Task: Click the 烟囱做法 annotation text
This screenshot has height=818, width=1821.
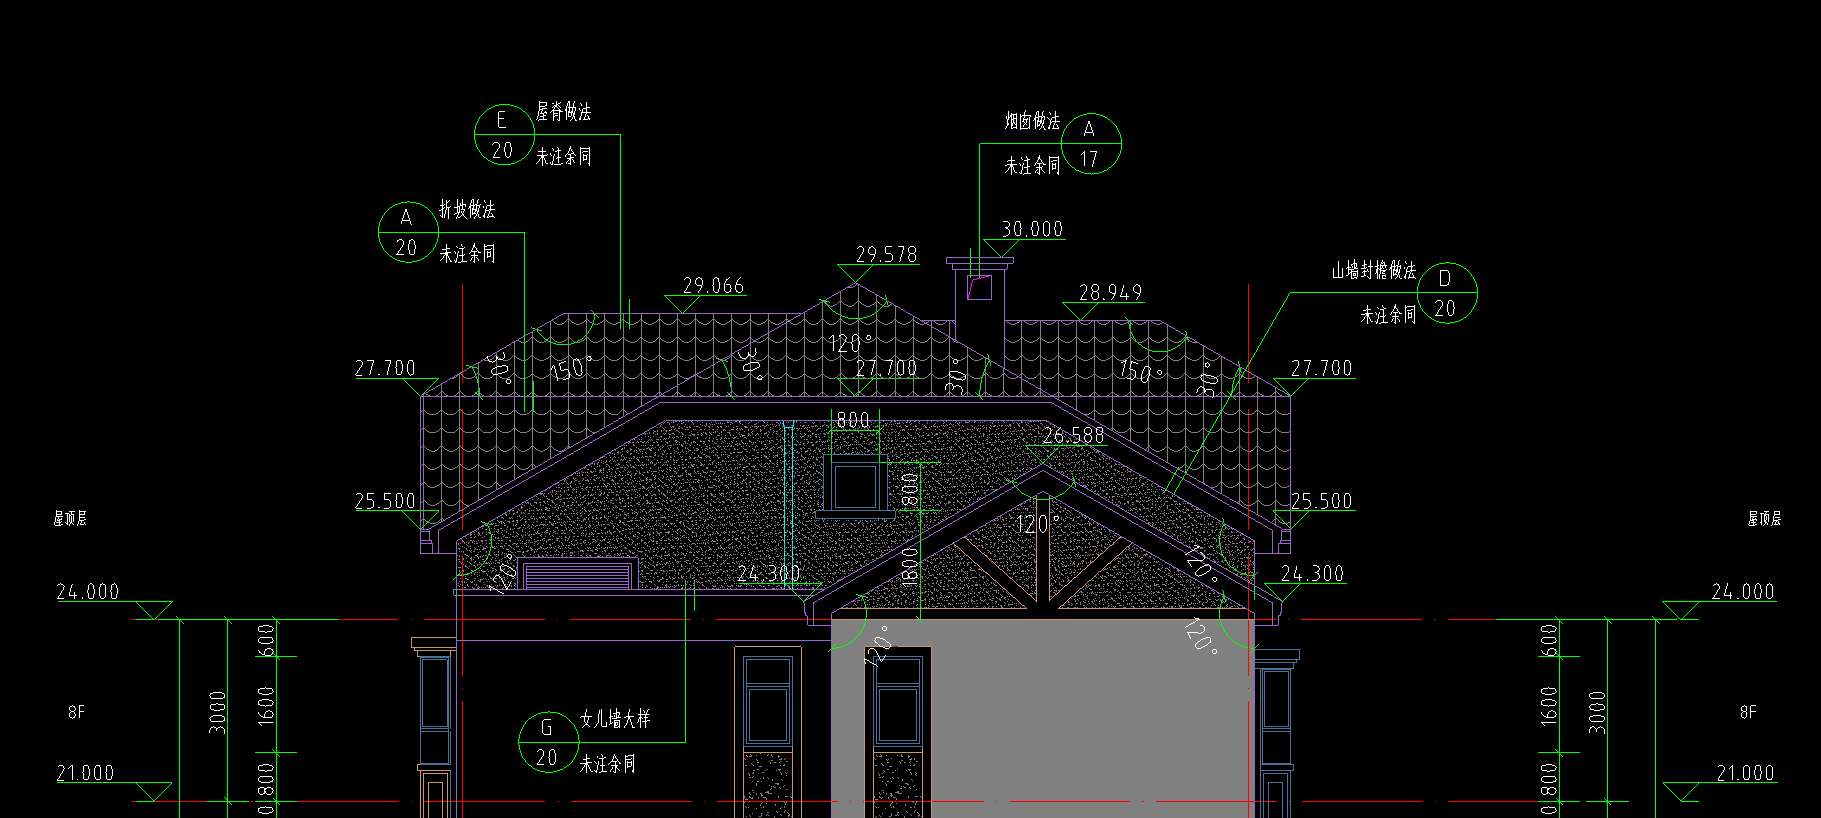Action: tap(1032, 121)
